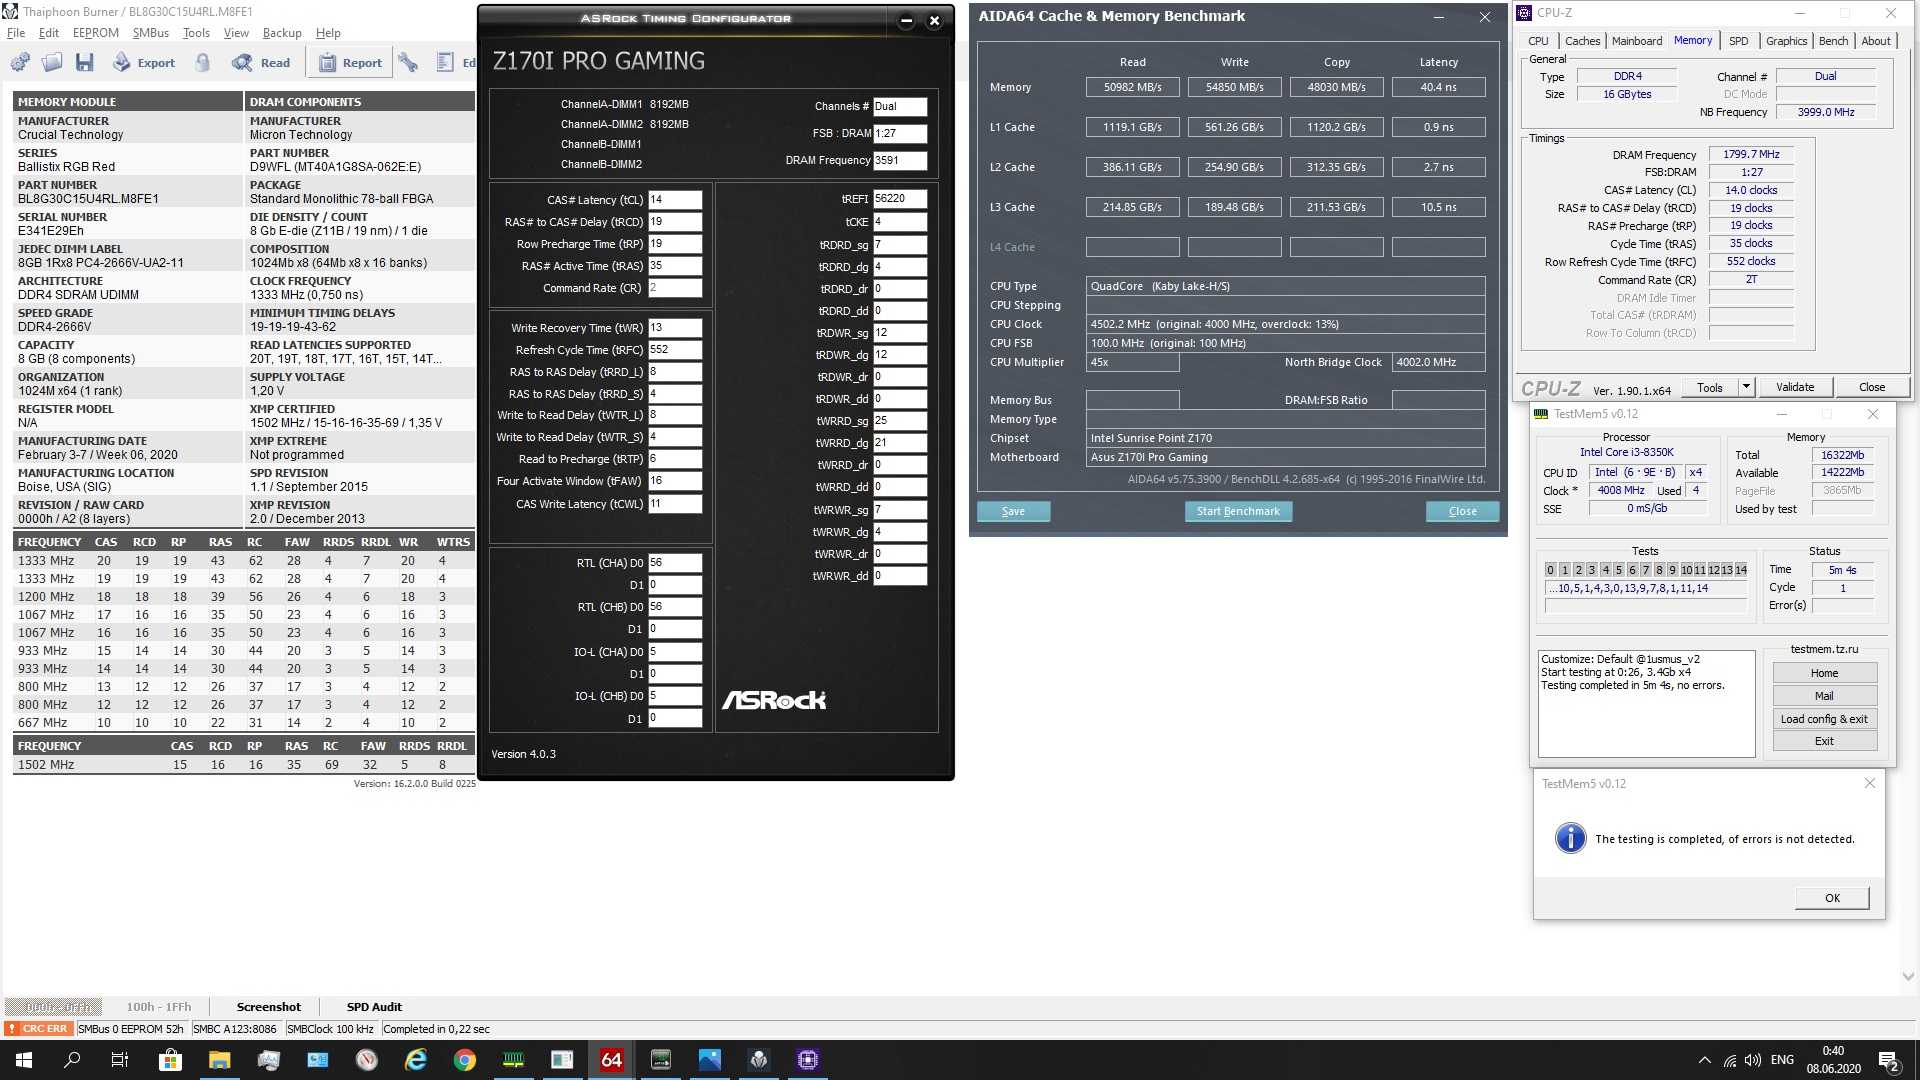Viewport: 1920px width, 1080px height.
Task: Click the open folder icon in Thaiphoon toolbar
Action: pos(52,62)
